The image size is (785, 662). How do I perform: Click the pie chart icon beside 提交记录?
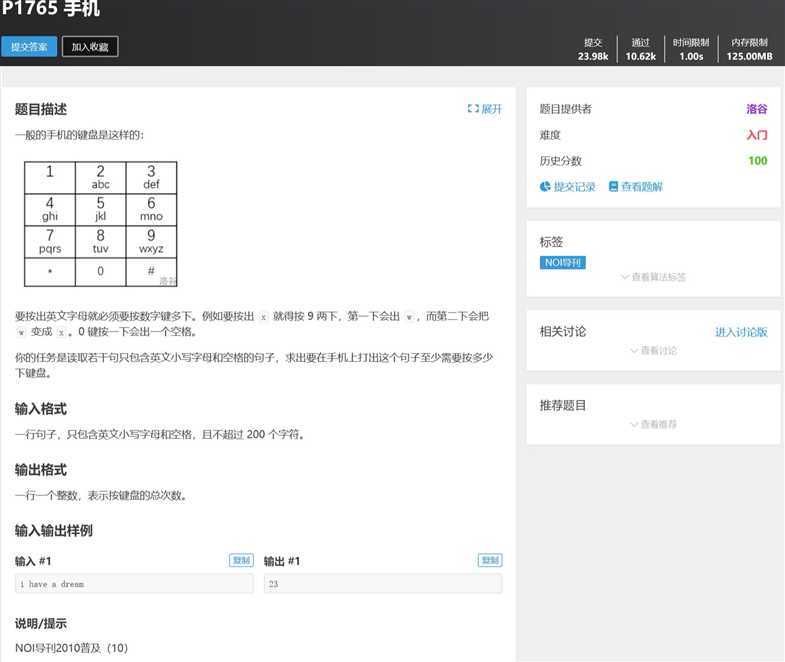point(545,187)
